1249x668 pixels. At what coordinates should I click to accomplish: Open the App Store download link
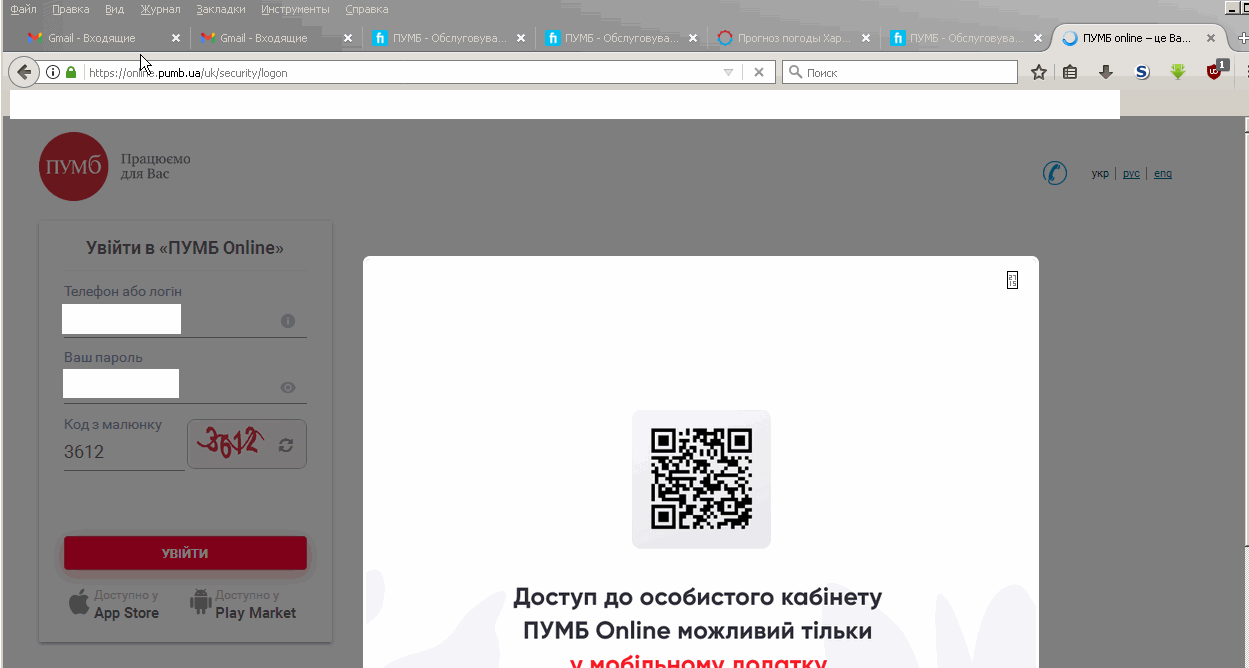click(114, 604)
